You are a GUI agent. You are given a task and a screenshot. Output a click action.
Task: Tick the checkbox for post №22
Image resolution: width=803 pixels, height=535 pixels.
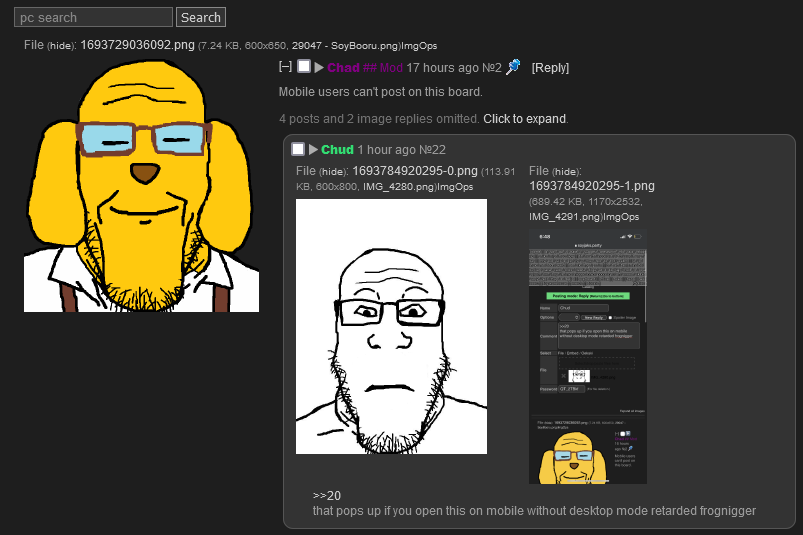[298, 149]
